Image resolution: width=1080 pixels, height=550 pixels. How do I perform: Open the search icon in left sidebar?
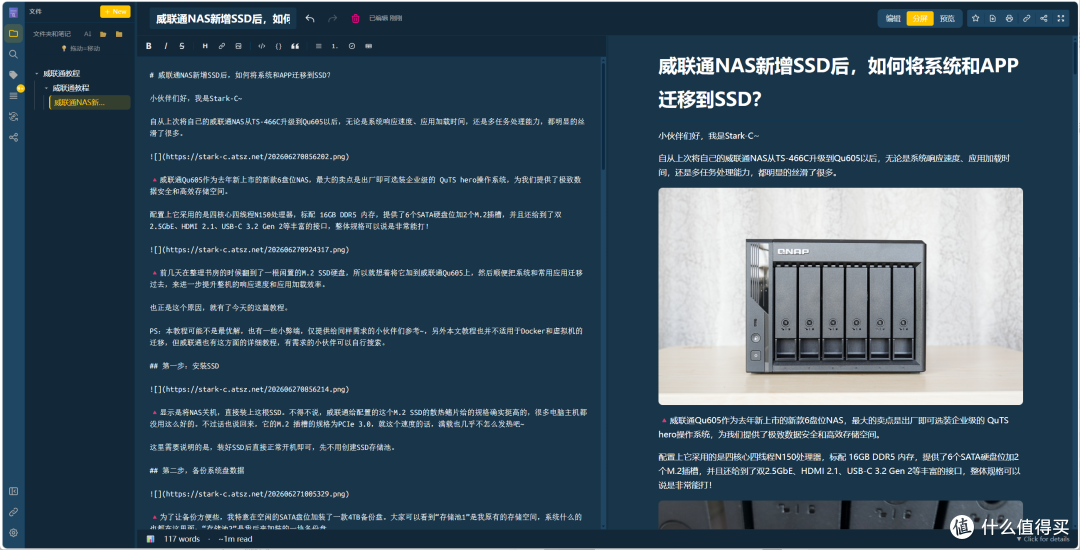(13, 54)
